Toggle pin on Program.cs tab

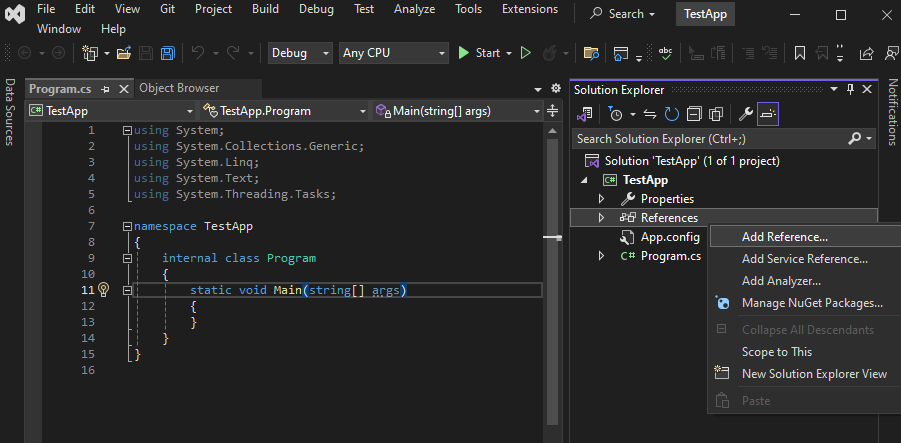tap(105, 89)
